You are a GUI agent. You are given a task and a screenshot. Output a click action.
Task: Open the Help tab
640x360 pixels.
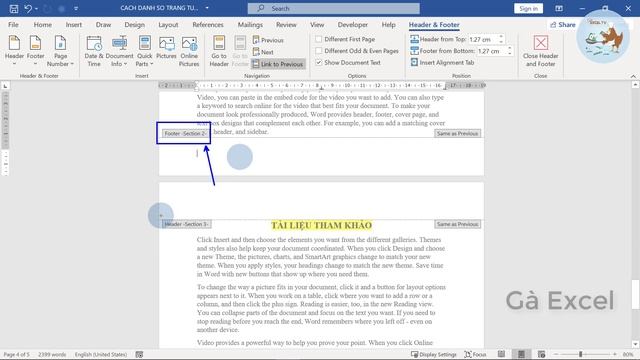tap(388, 25)
